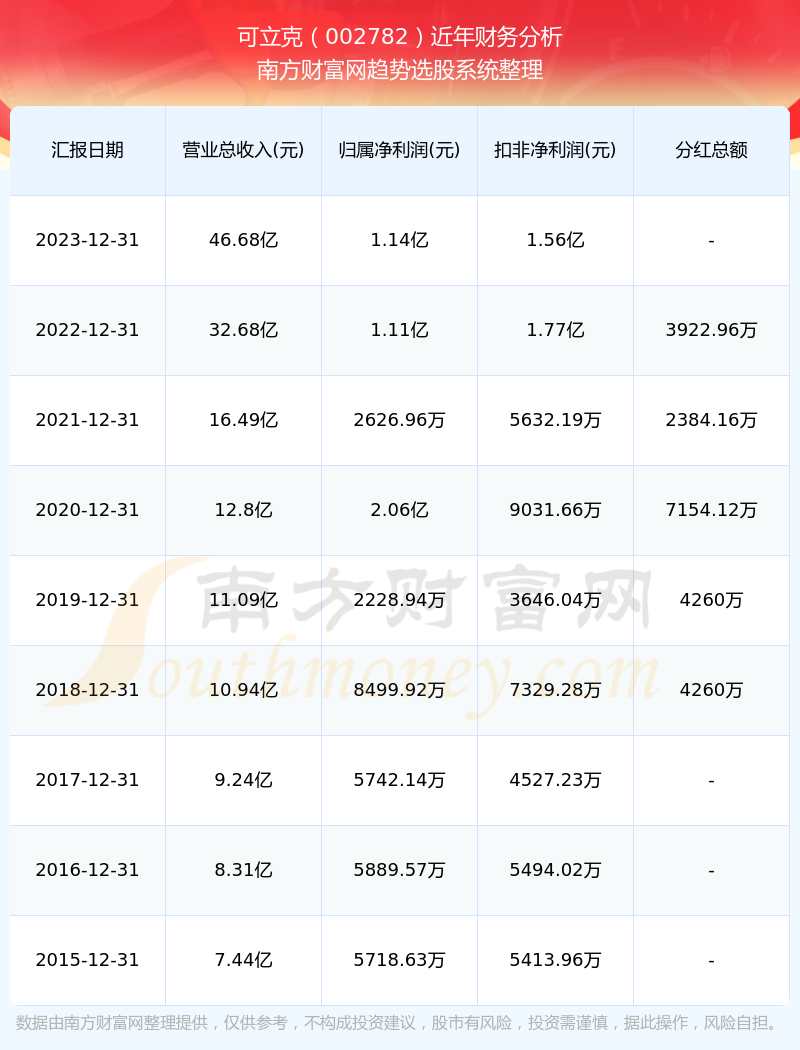Click the subtitle 南方财富网趋势选股系统整理
The width and height of the screenshot is (800, 1050).
click(400, 70)
